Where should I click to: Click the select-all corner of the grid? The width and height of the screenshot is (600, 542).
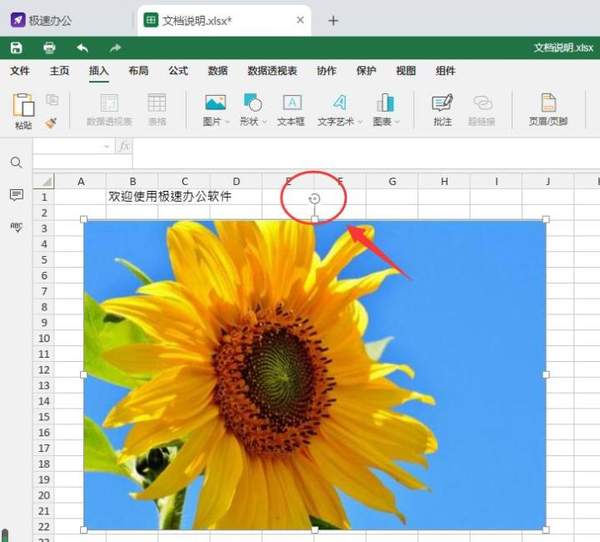[44, 181]
